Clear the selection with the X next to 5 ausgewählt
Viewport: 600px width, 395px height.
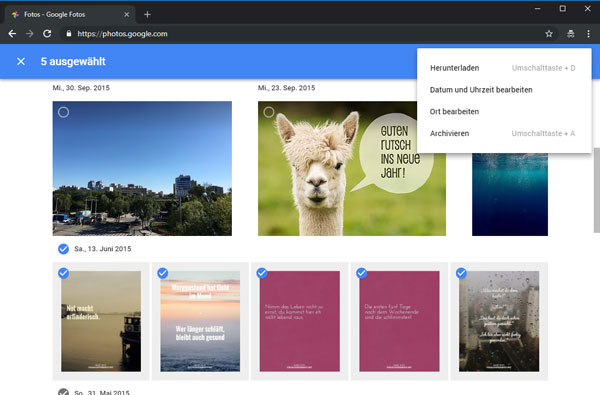[x=21, y=61]
